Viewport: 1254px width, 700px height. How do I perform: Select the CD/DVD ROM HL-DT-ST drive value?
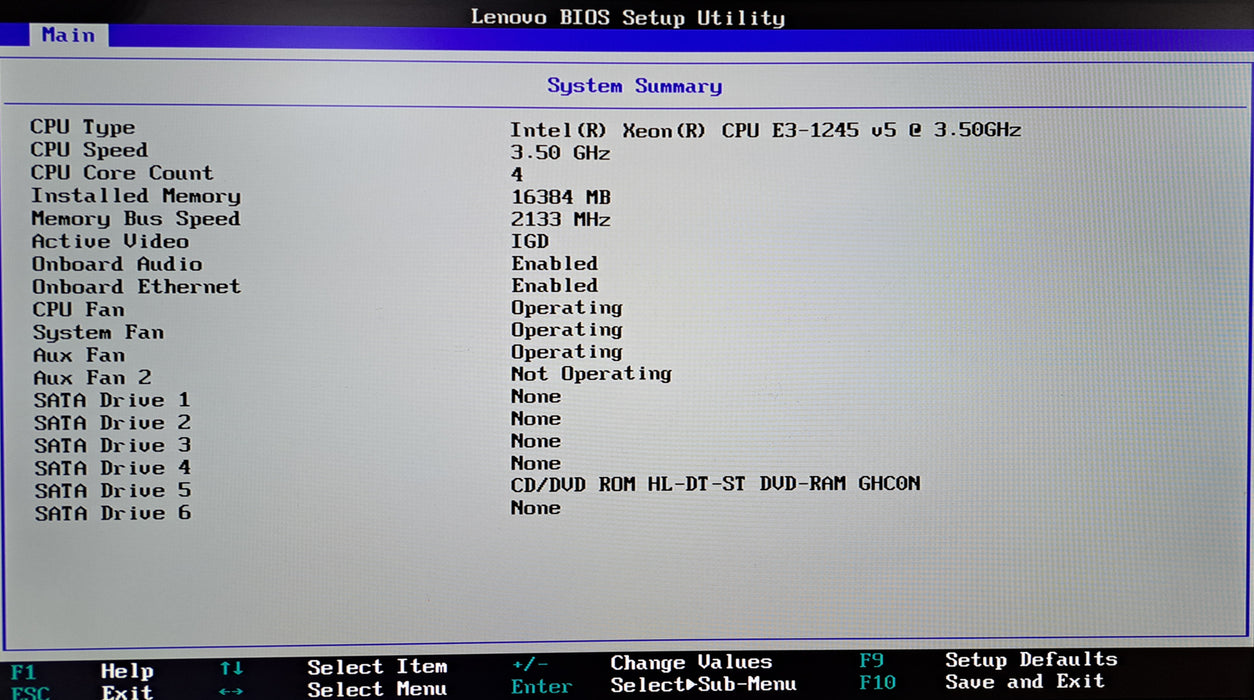(x=715, y=484)
